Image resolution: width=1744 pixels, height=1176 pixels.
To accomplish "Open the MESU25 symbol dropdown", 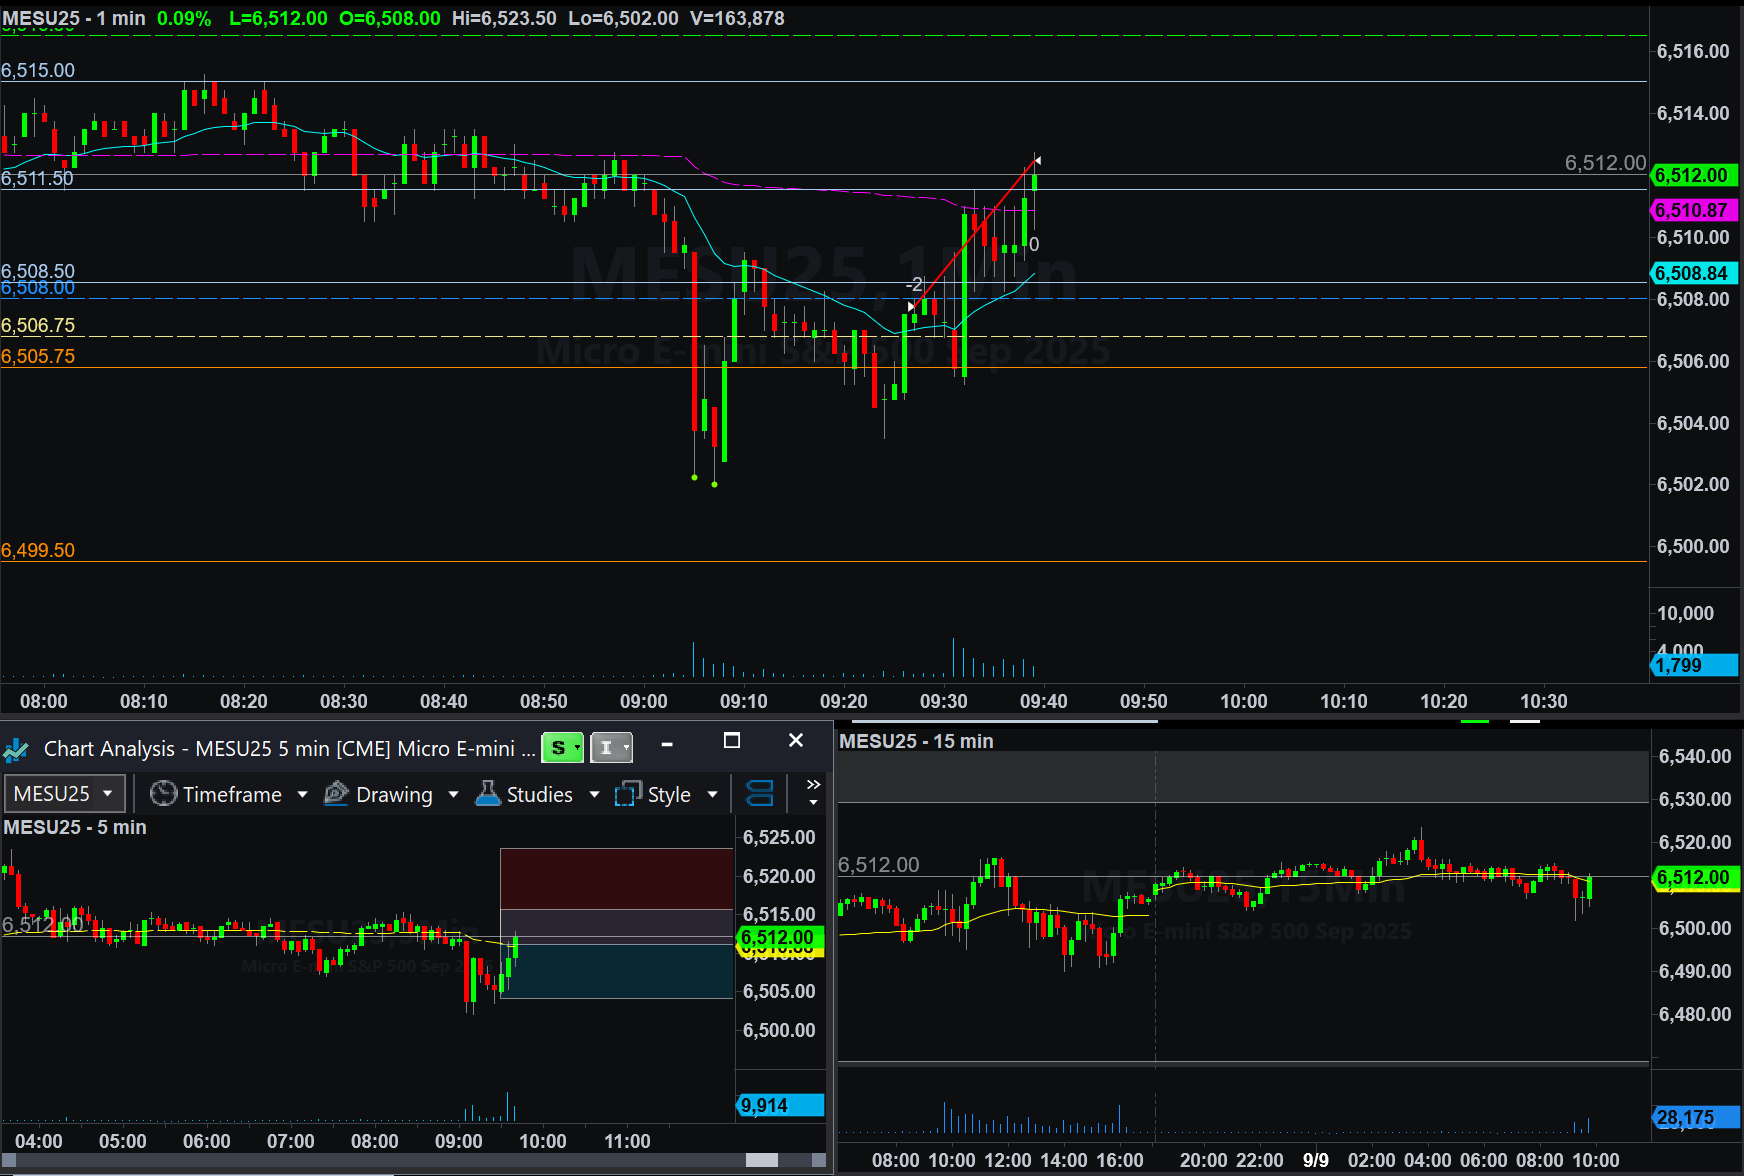I will click(x=64, y=794).
